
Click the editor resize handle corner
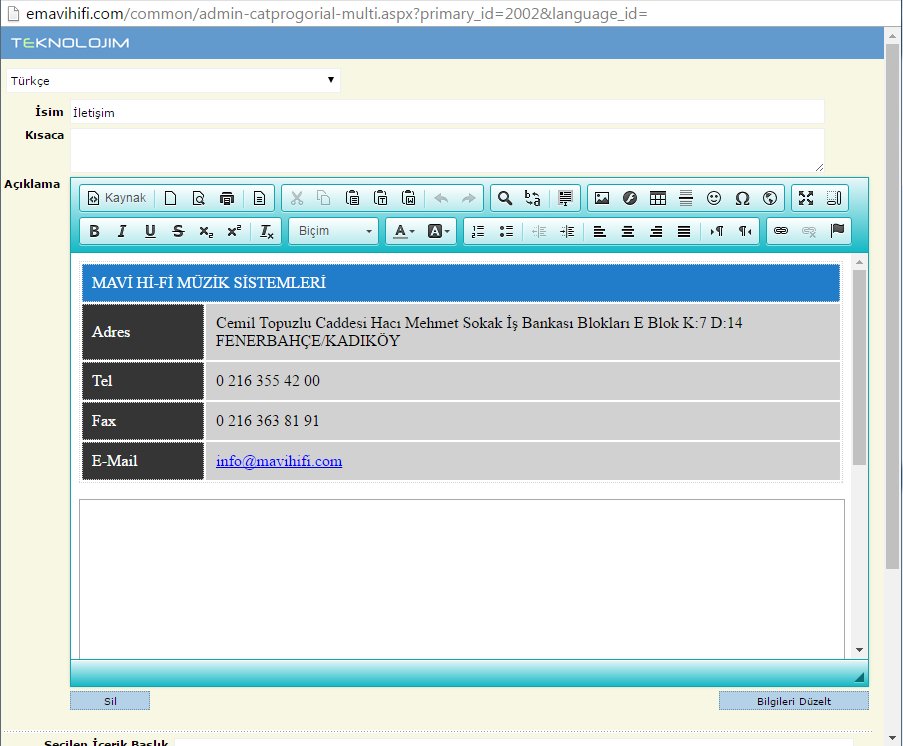859,677
